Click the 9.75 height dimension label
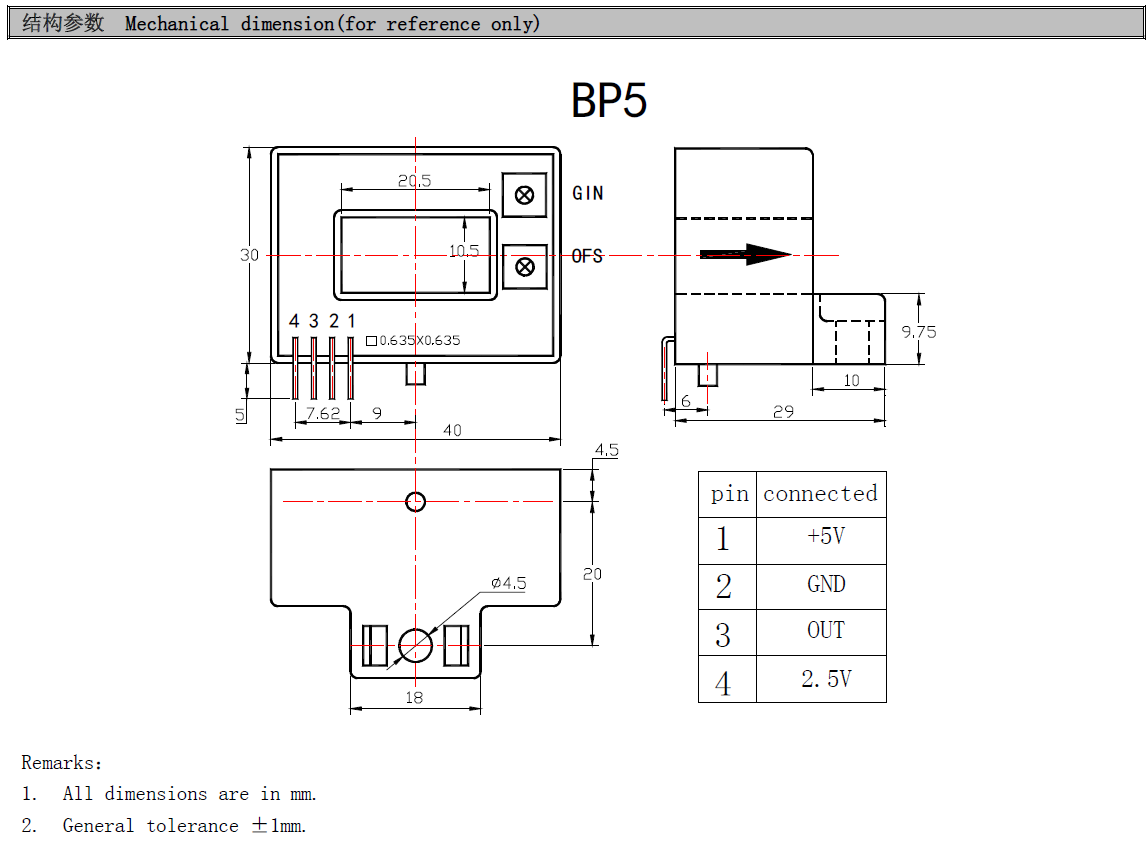The width and height of the screenshot is (1147, 851). click(x=918, y=332)
